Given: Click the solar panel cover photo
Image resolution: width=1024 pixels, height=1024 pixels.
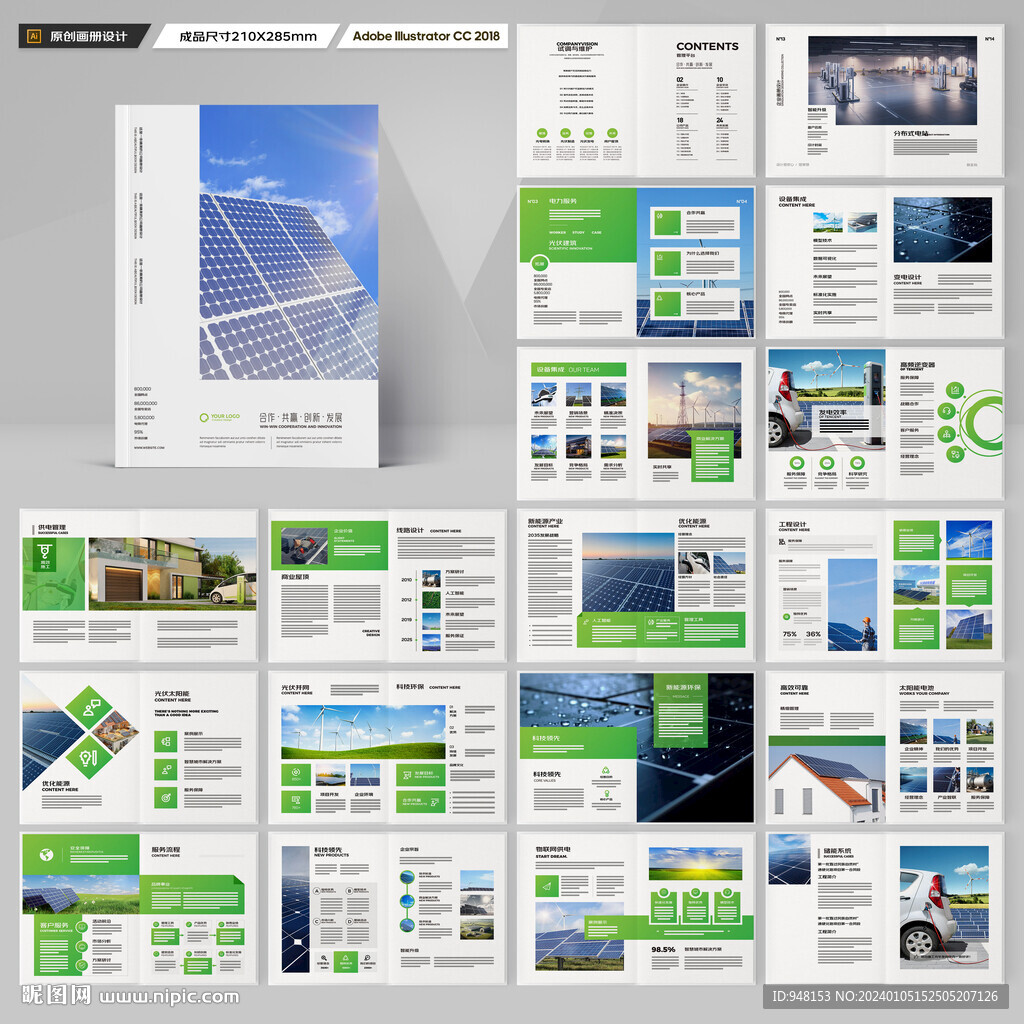Looking at the screenshot, I should (289, 242).
